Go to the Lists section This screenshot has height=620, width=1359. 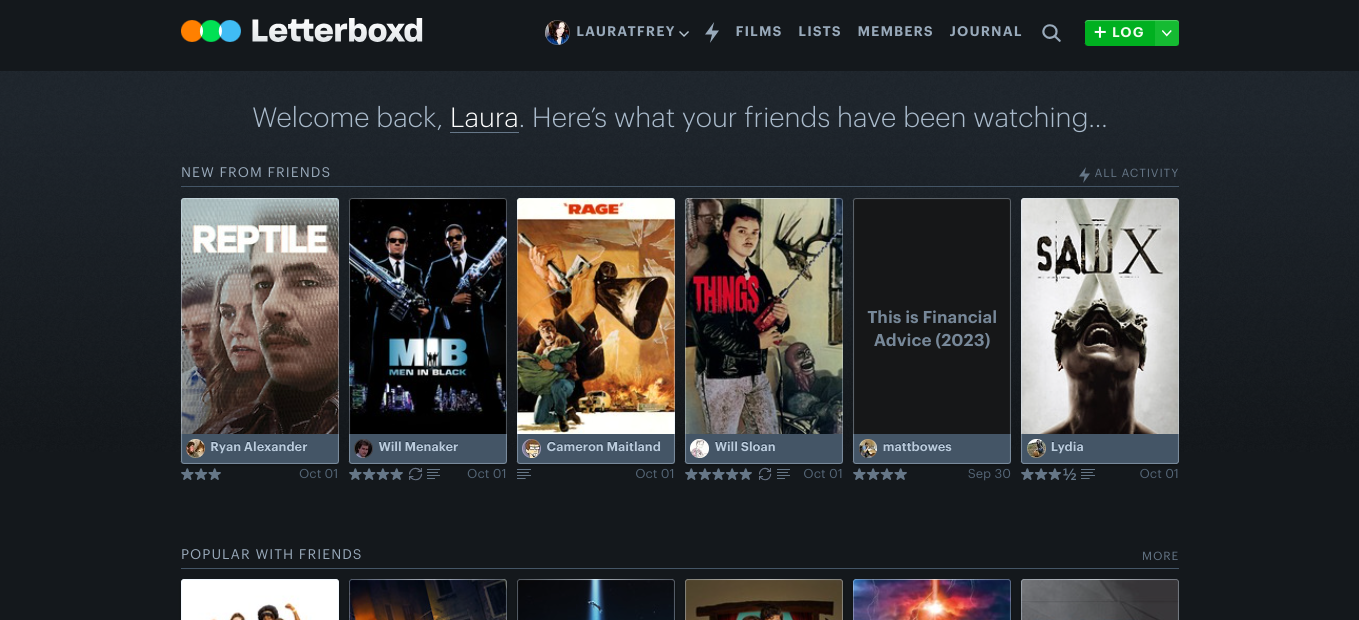(x=819, y=32)
